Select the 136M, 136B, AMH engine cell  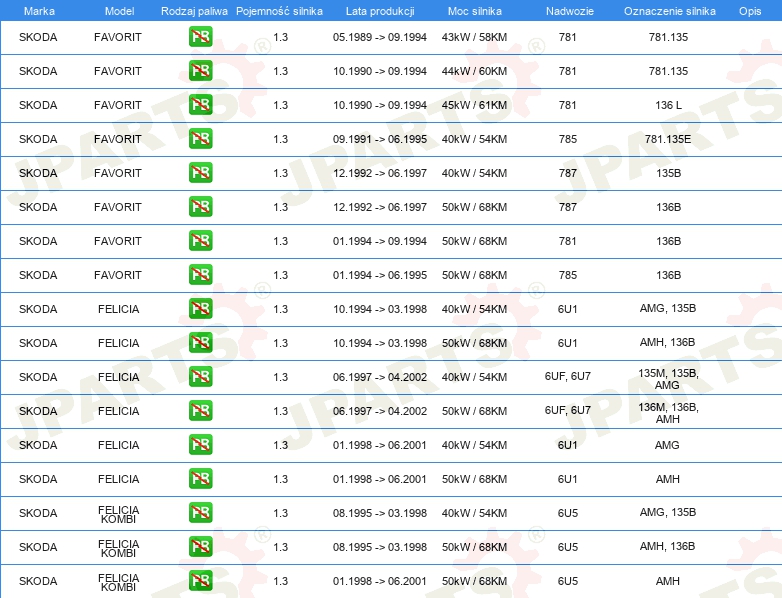coord(668,413)
